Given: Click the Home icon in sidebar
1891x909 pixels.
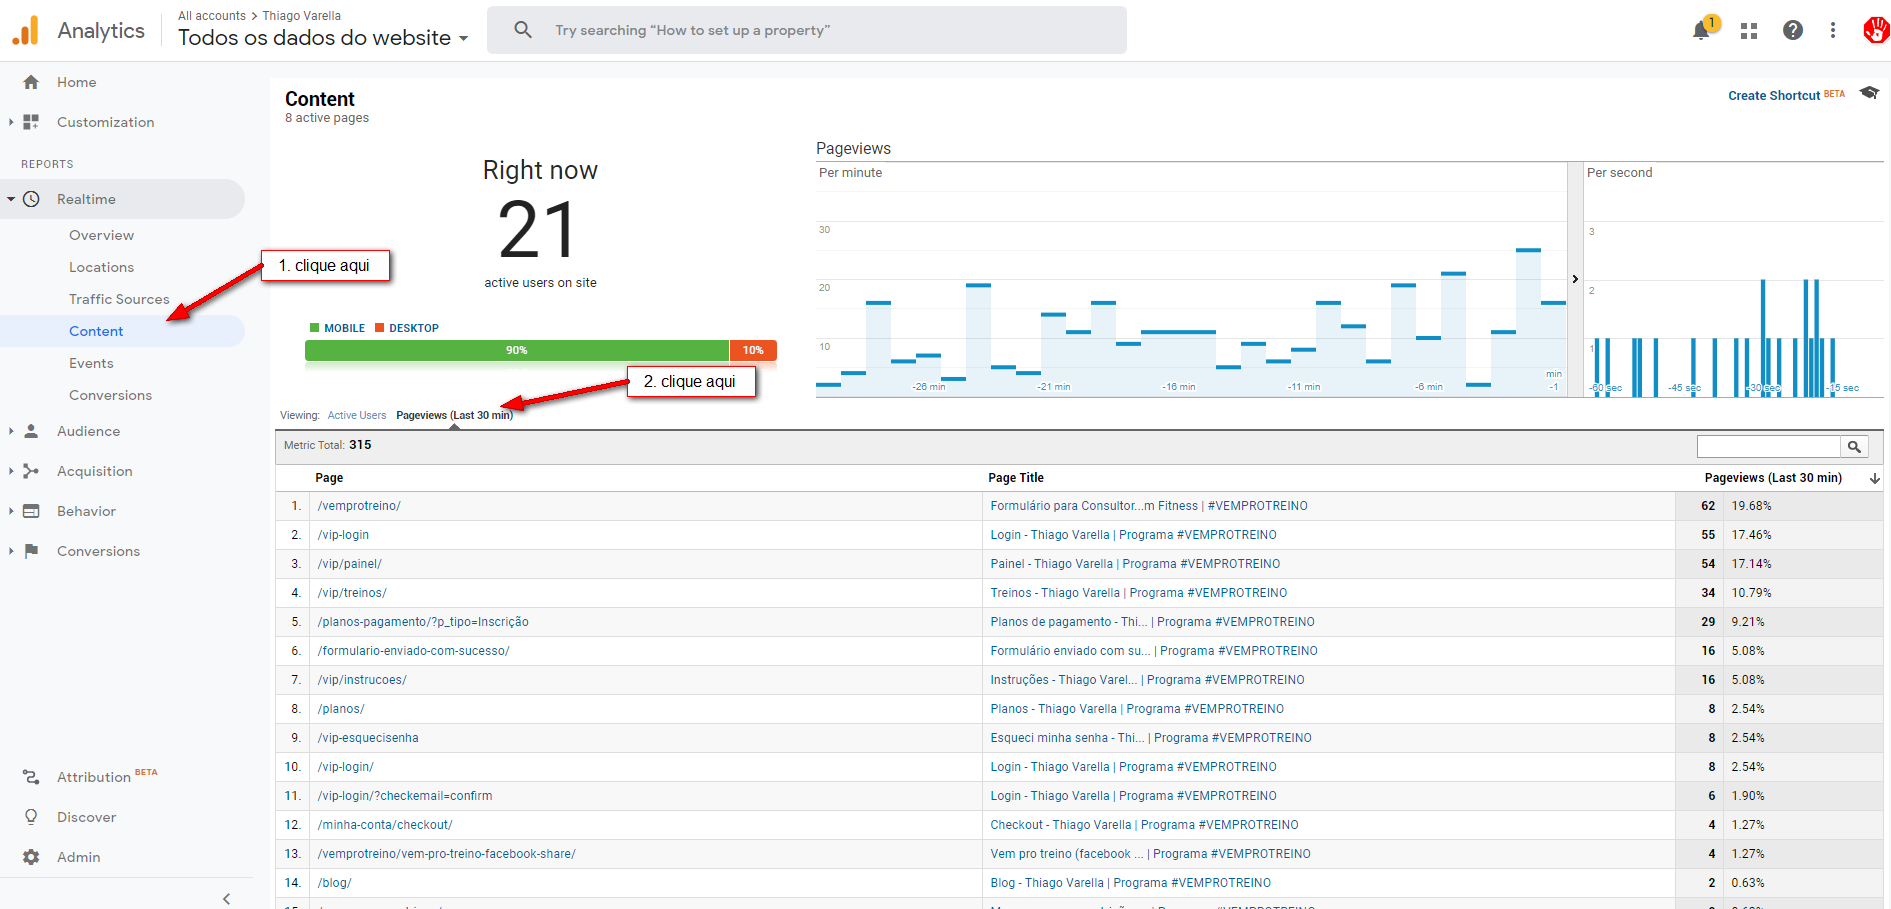Looking at the screenshot, I should point(31,82).
